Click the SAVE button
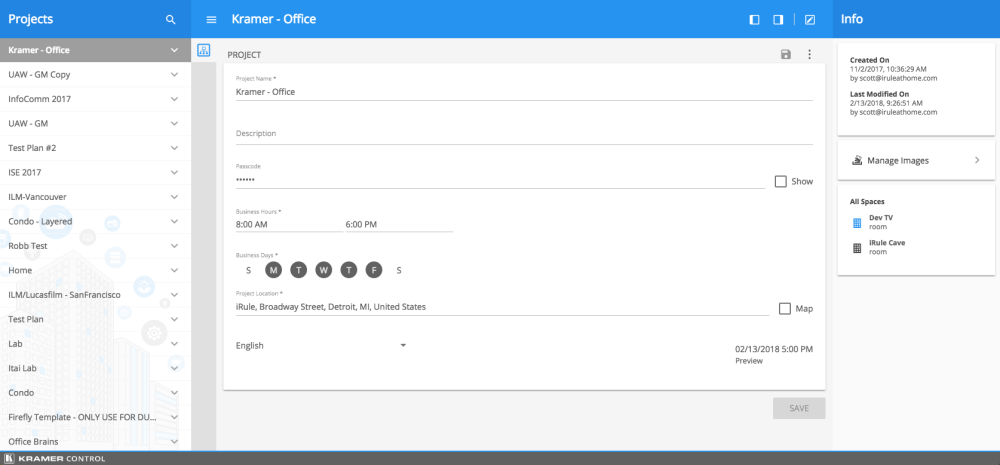Screen dimensions: 1000x465 coord(799,408)
